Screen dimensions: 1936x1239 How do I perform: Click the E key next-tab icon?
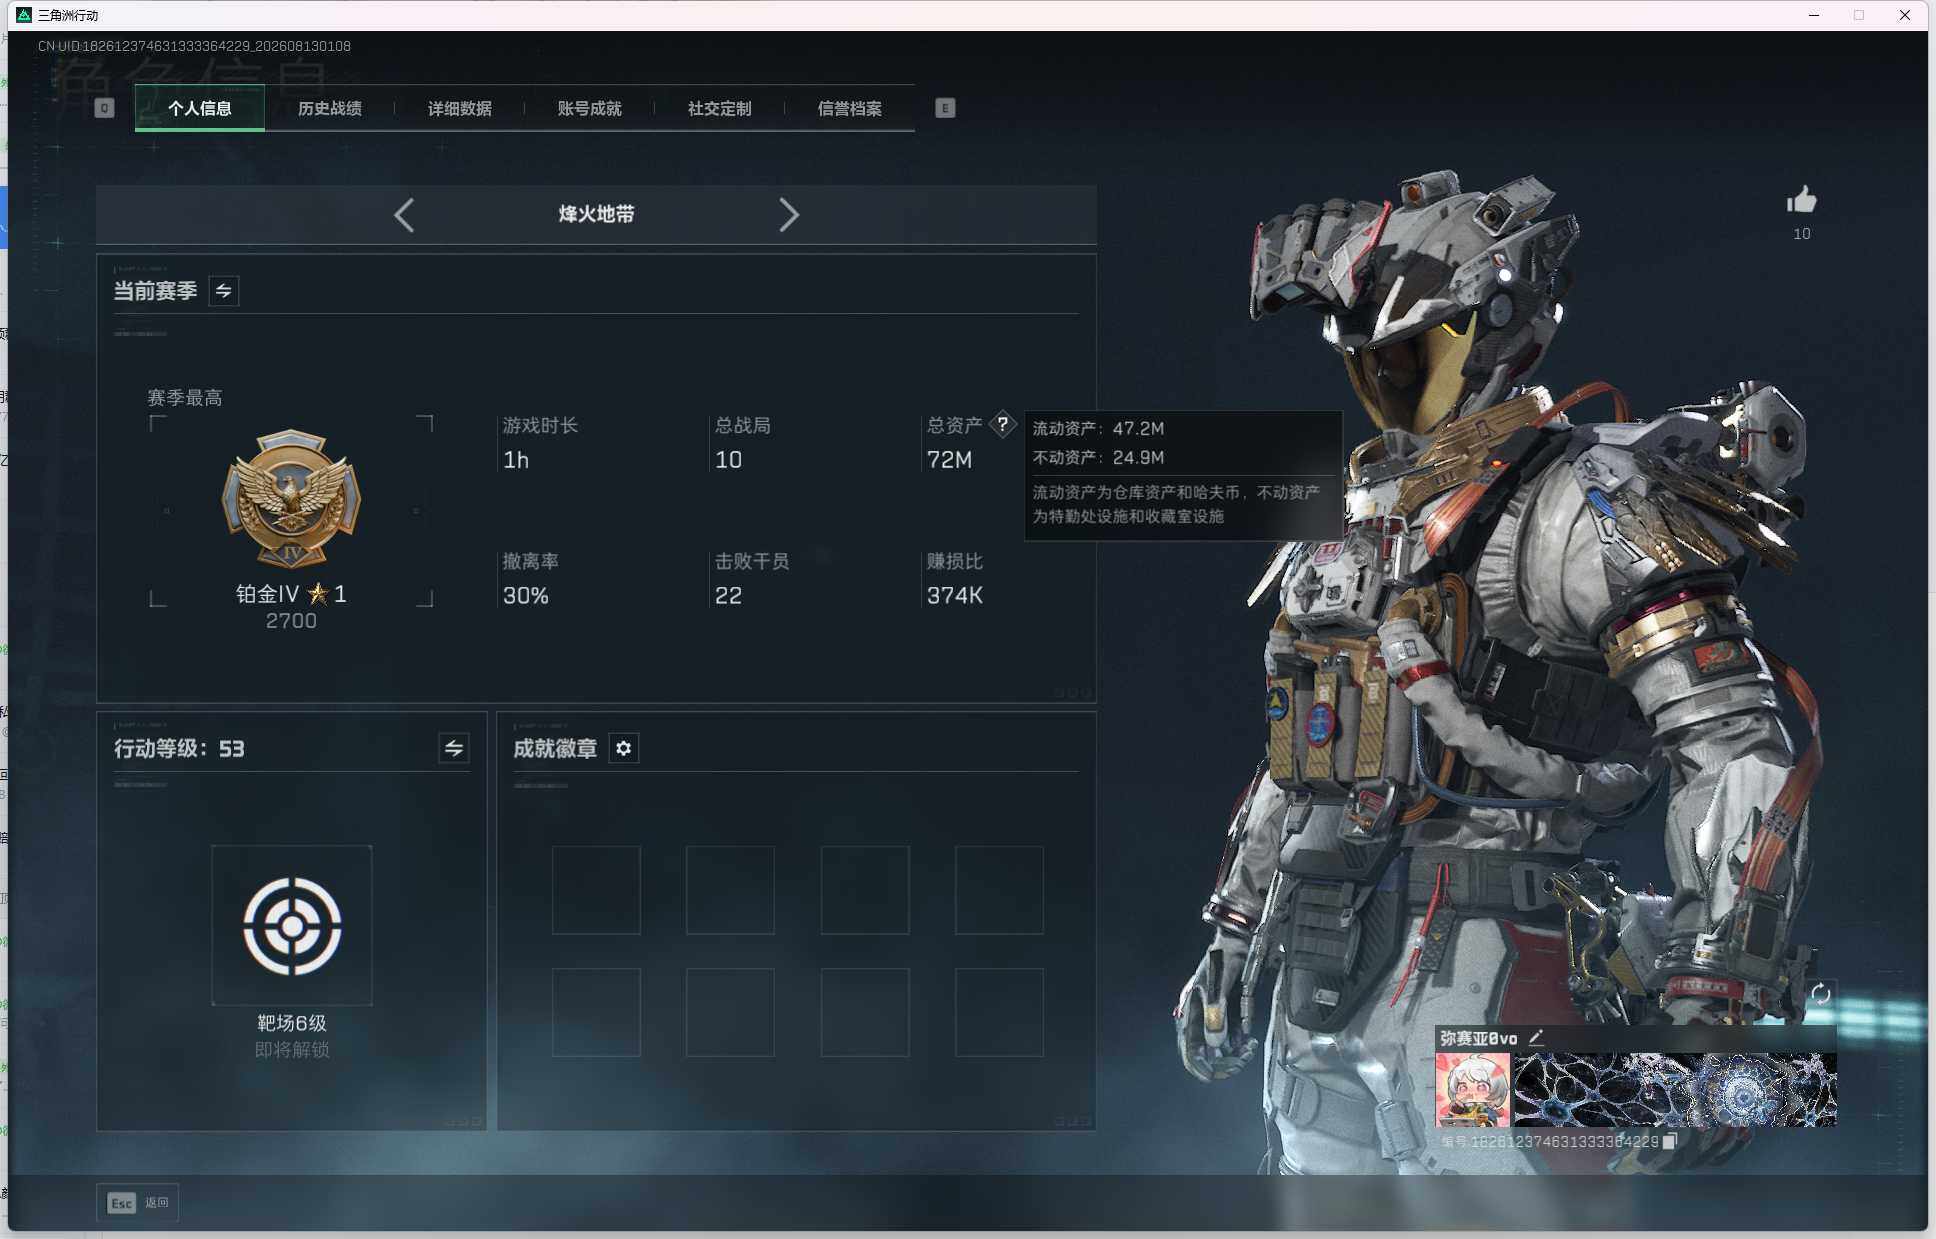(945, 108)
